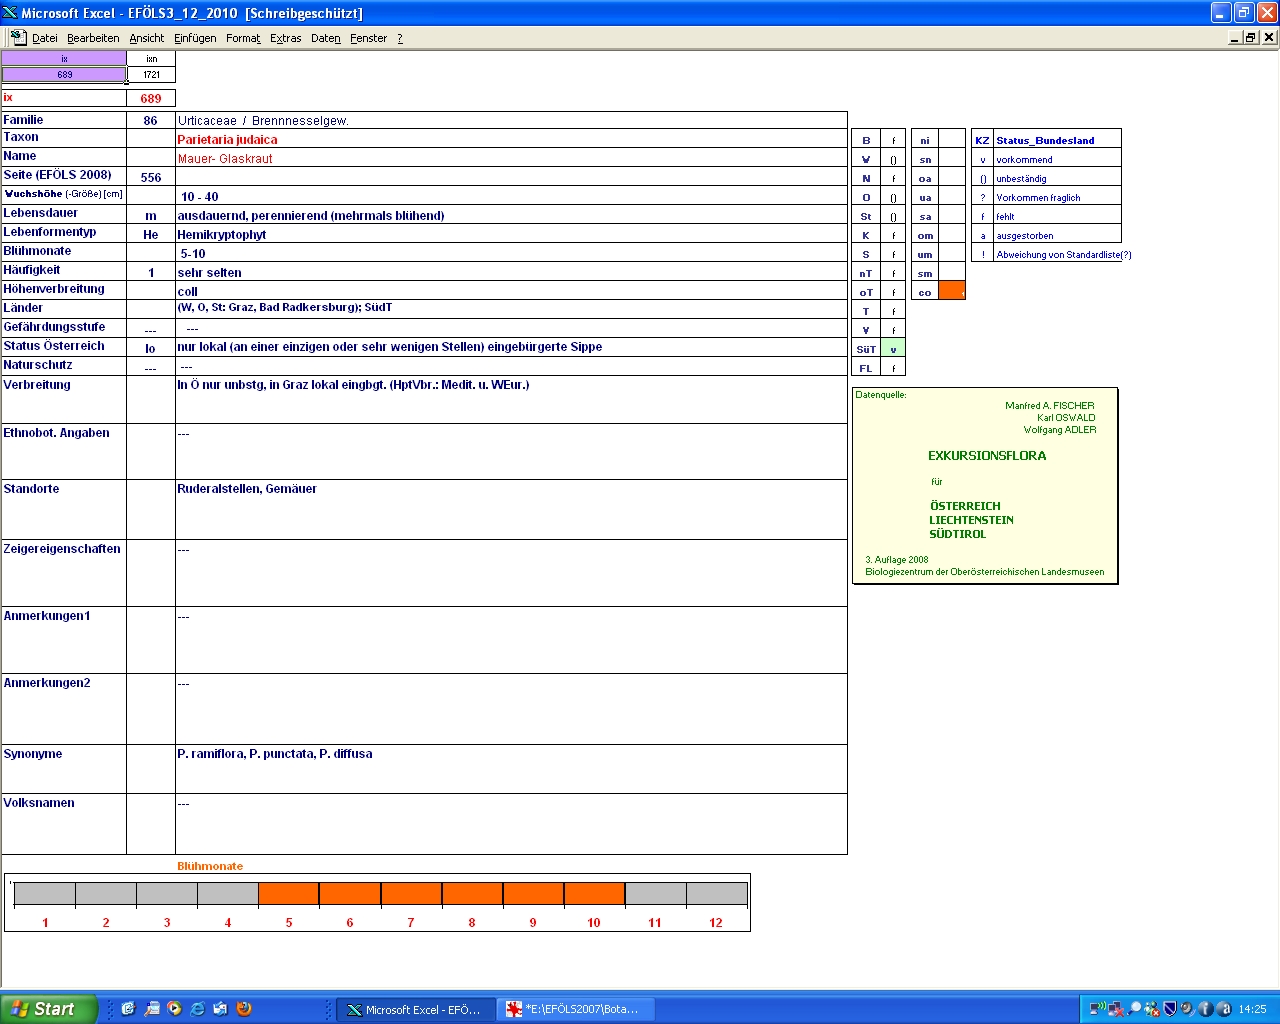Open the Daten menu

[x=326, y=38]
